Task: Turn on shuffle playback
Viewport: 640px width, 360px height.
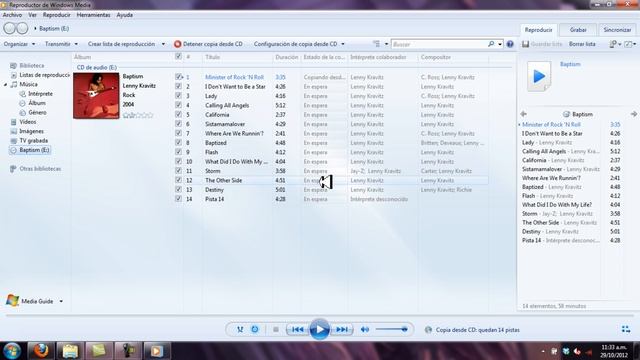Action: pos(240,329)
